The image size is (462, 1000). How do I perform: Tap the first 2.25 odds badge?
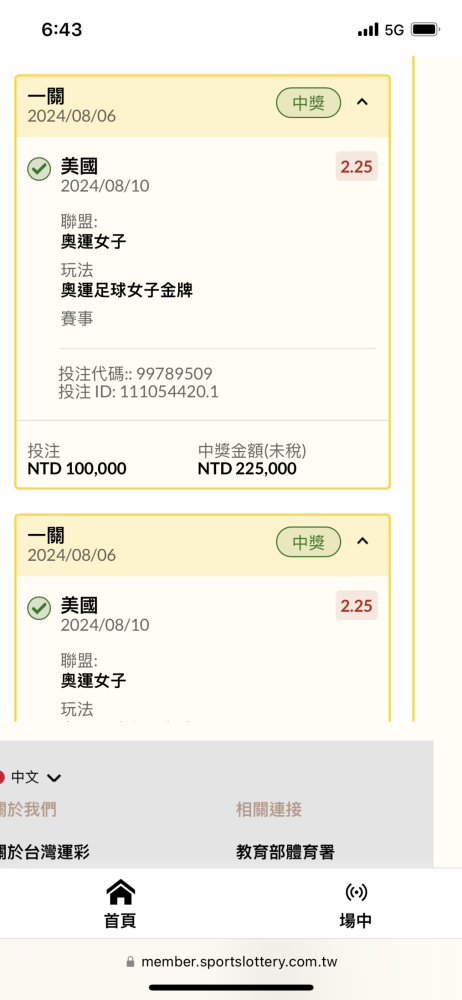(x=357, y=166)
